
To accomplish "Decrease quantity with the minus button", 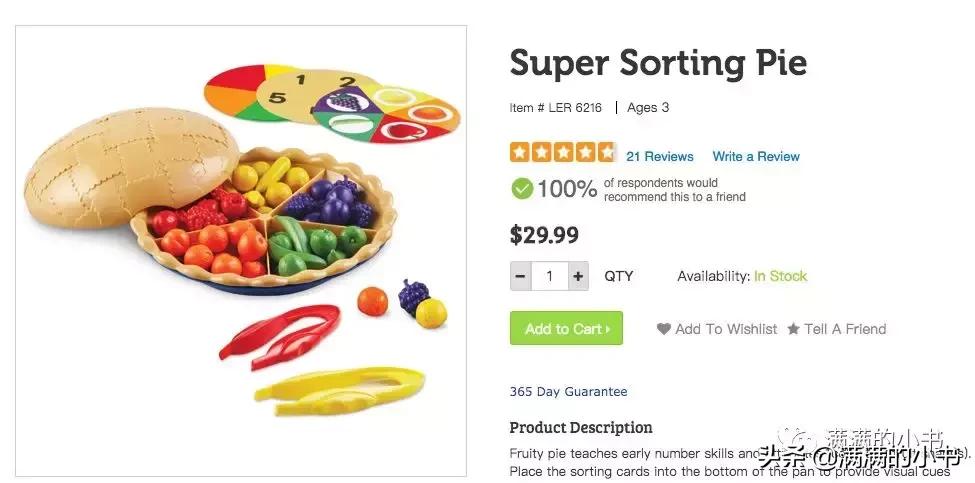I will 520,276.
